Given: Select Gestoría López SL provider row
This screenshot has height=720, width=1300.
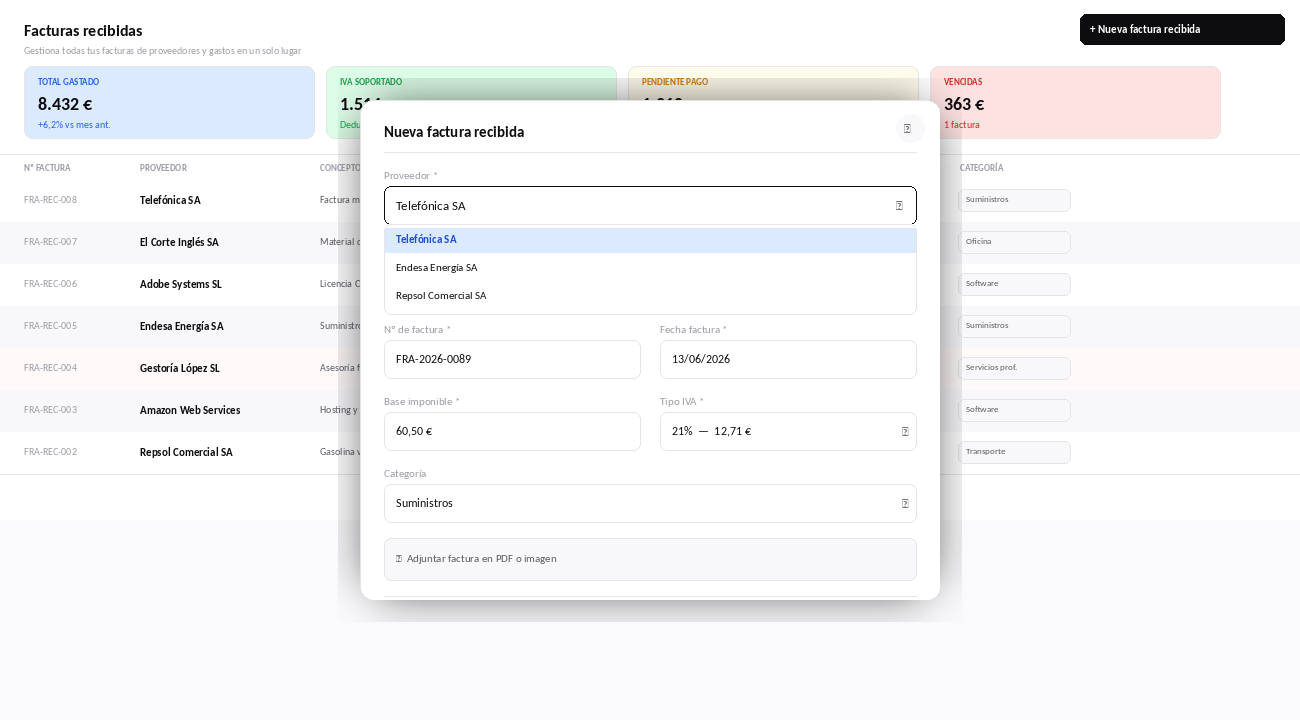Looking at the screenshot, I should click(x=180, y=368).
